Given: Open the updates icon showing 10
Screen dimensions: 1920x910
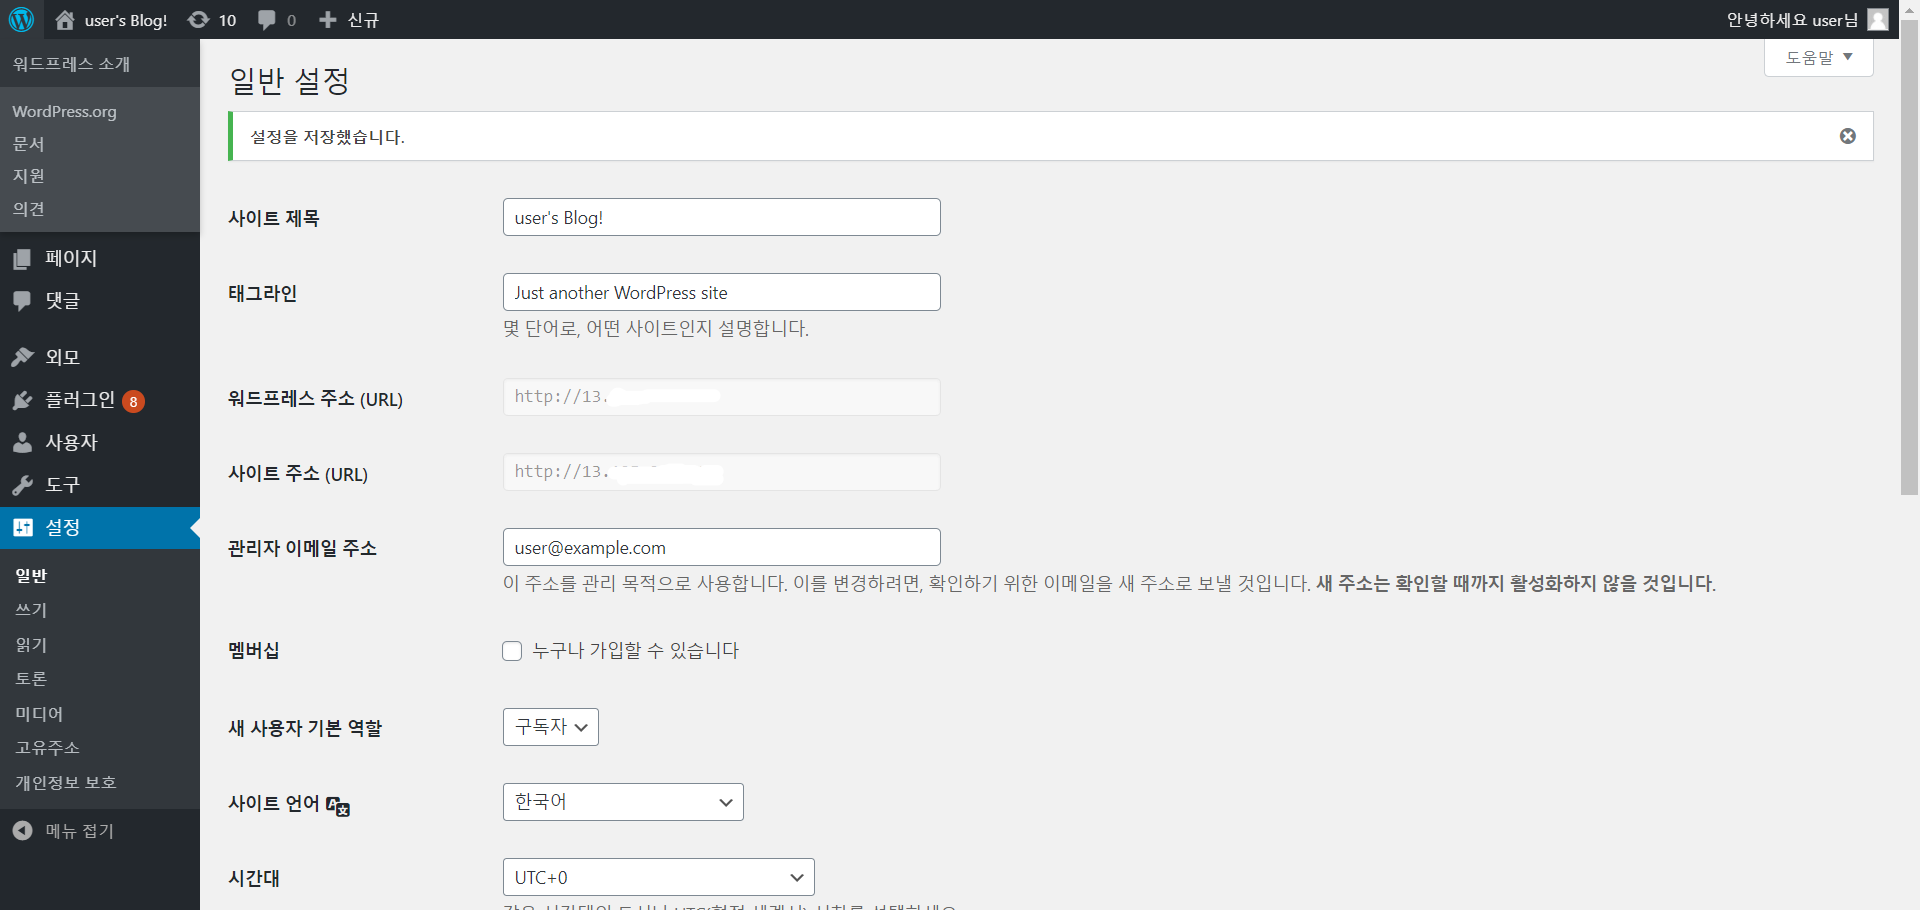Looking at the screenshot, I should click(x=199, y=20).
